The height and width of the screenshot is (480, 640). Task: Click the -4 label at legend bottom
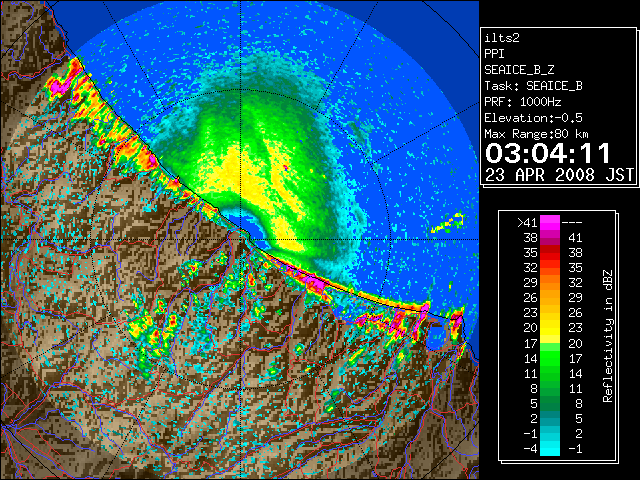[531, 449]
